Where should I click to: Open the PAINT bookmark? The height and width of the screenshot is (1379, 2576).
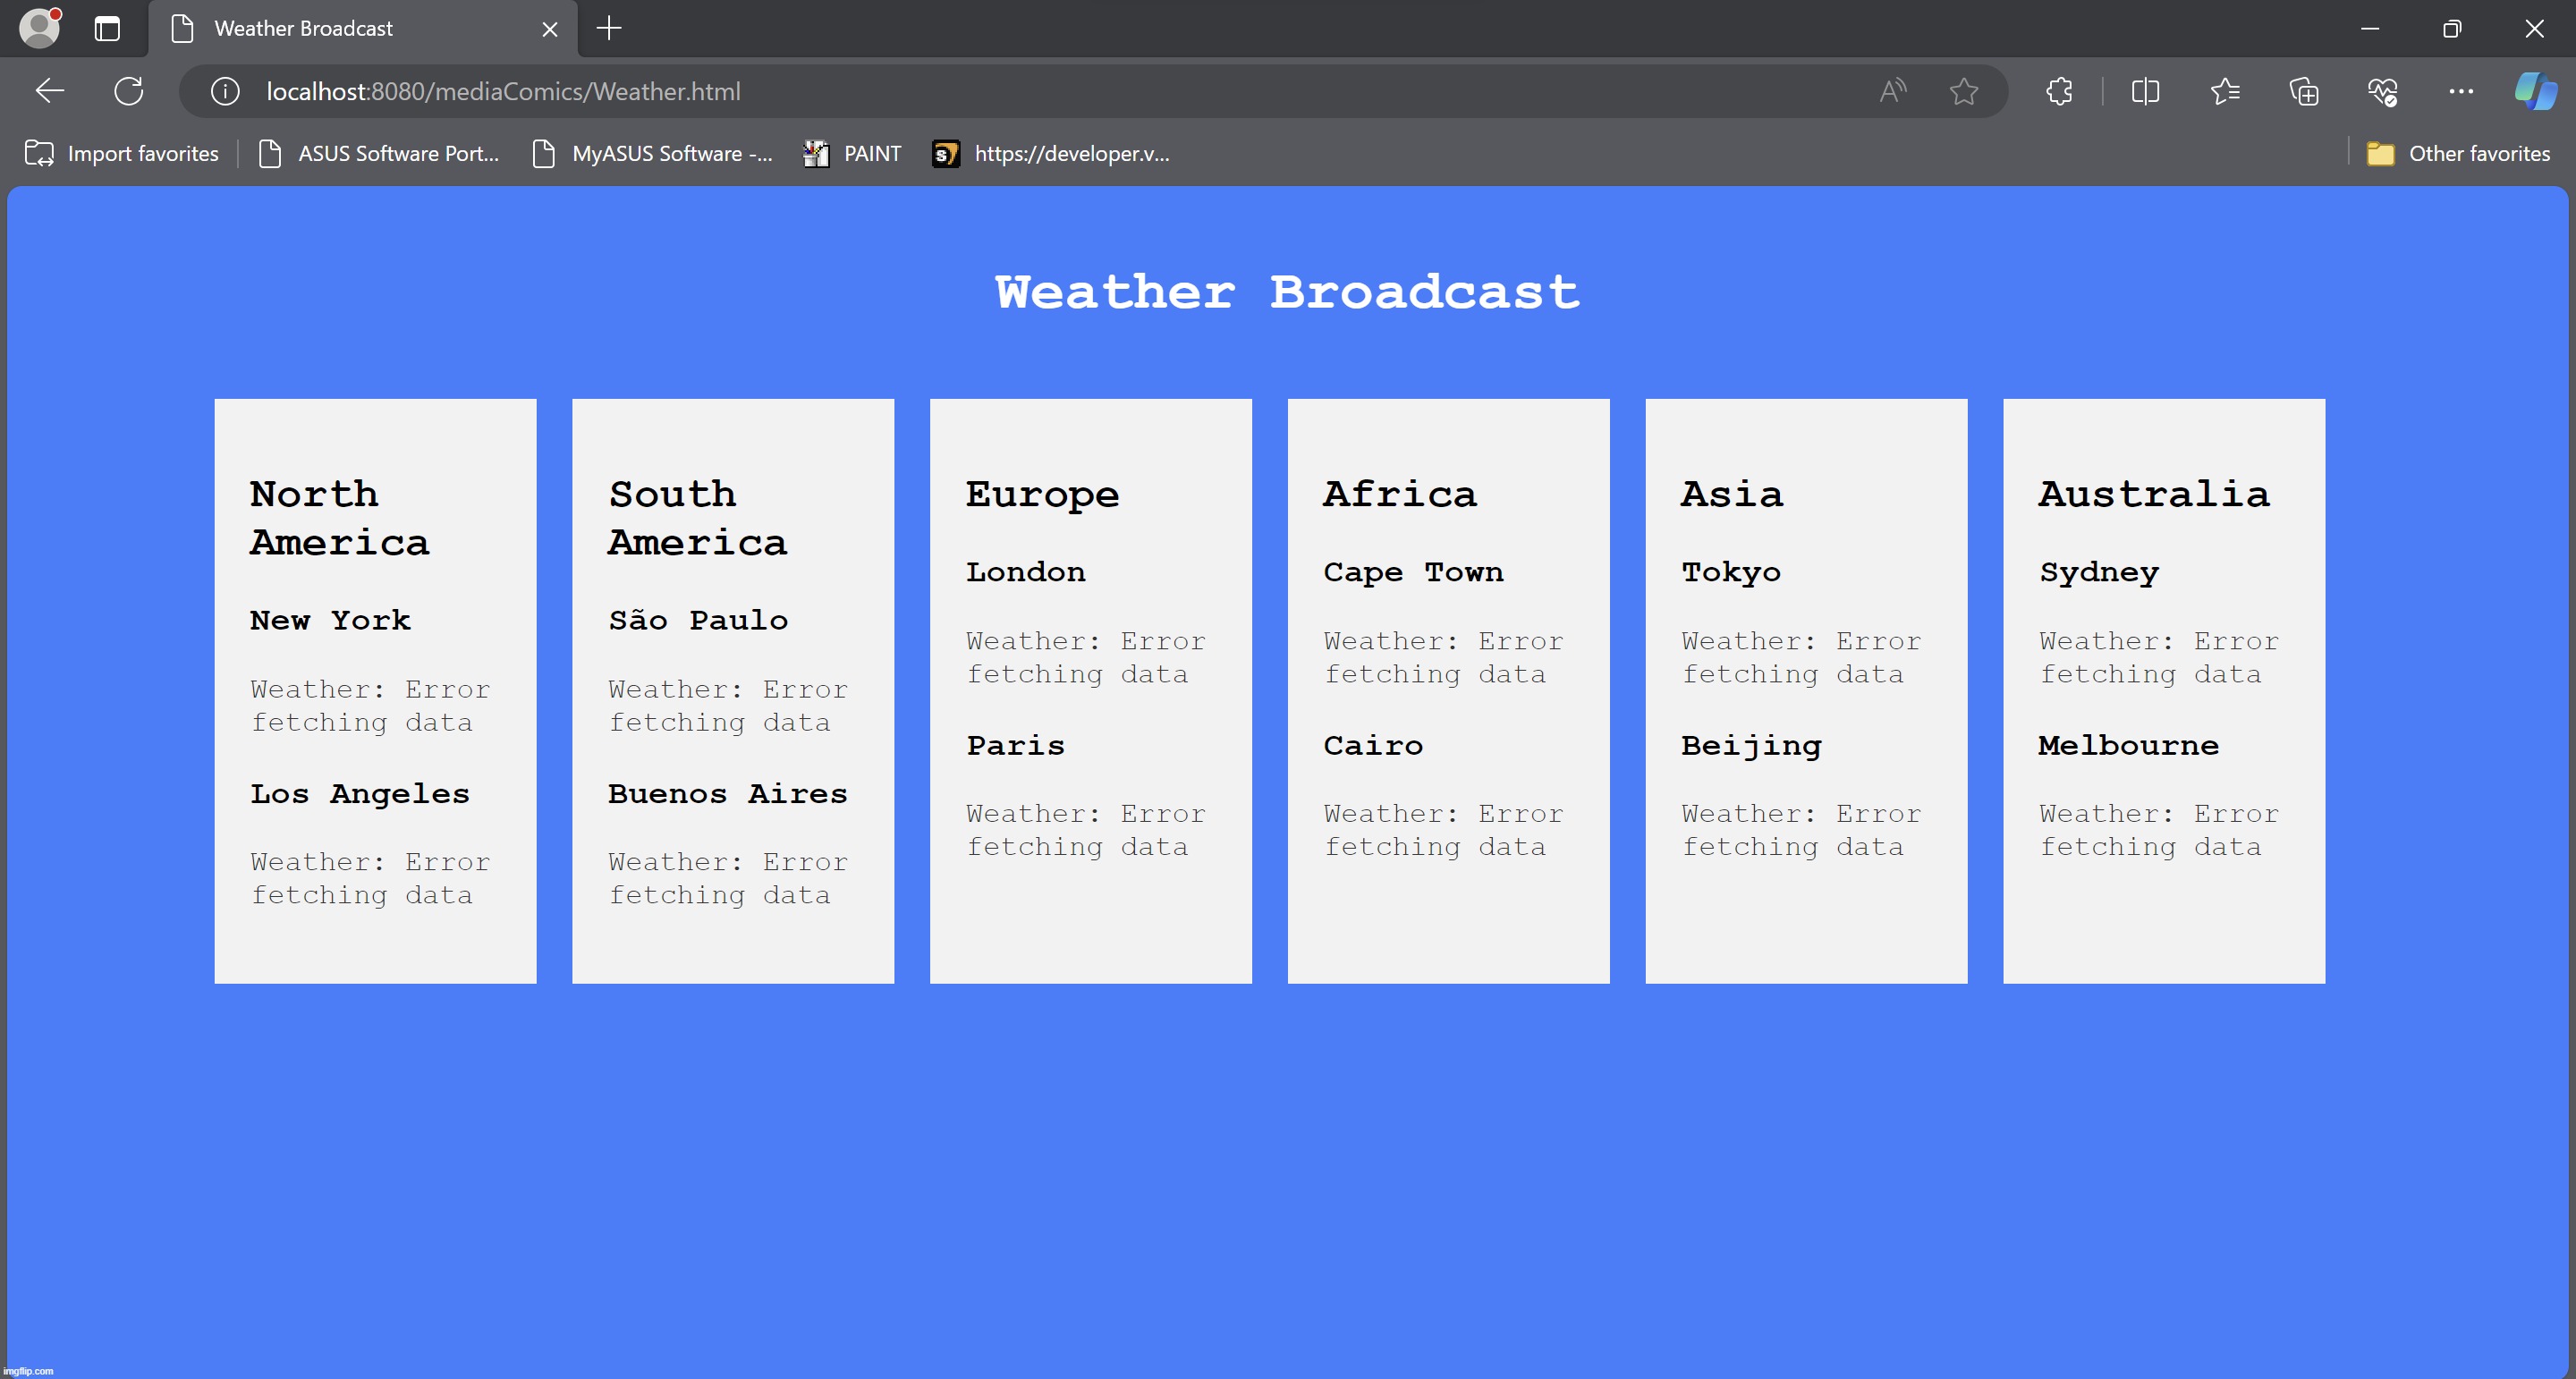852,153
